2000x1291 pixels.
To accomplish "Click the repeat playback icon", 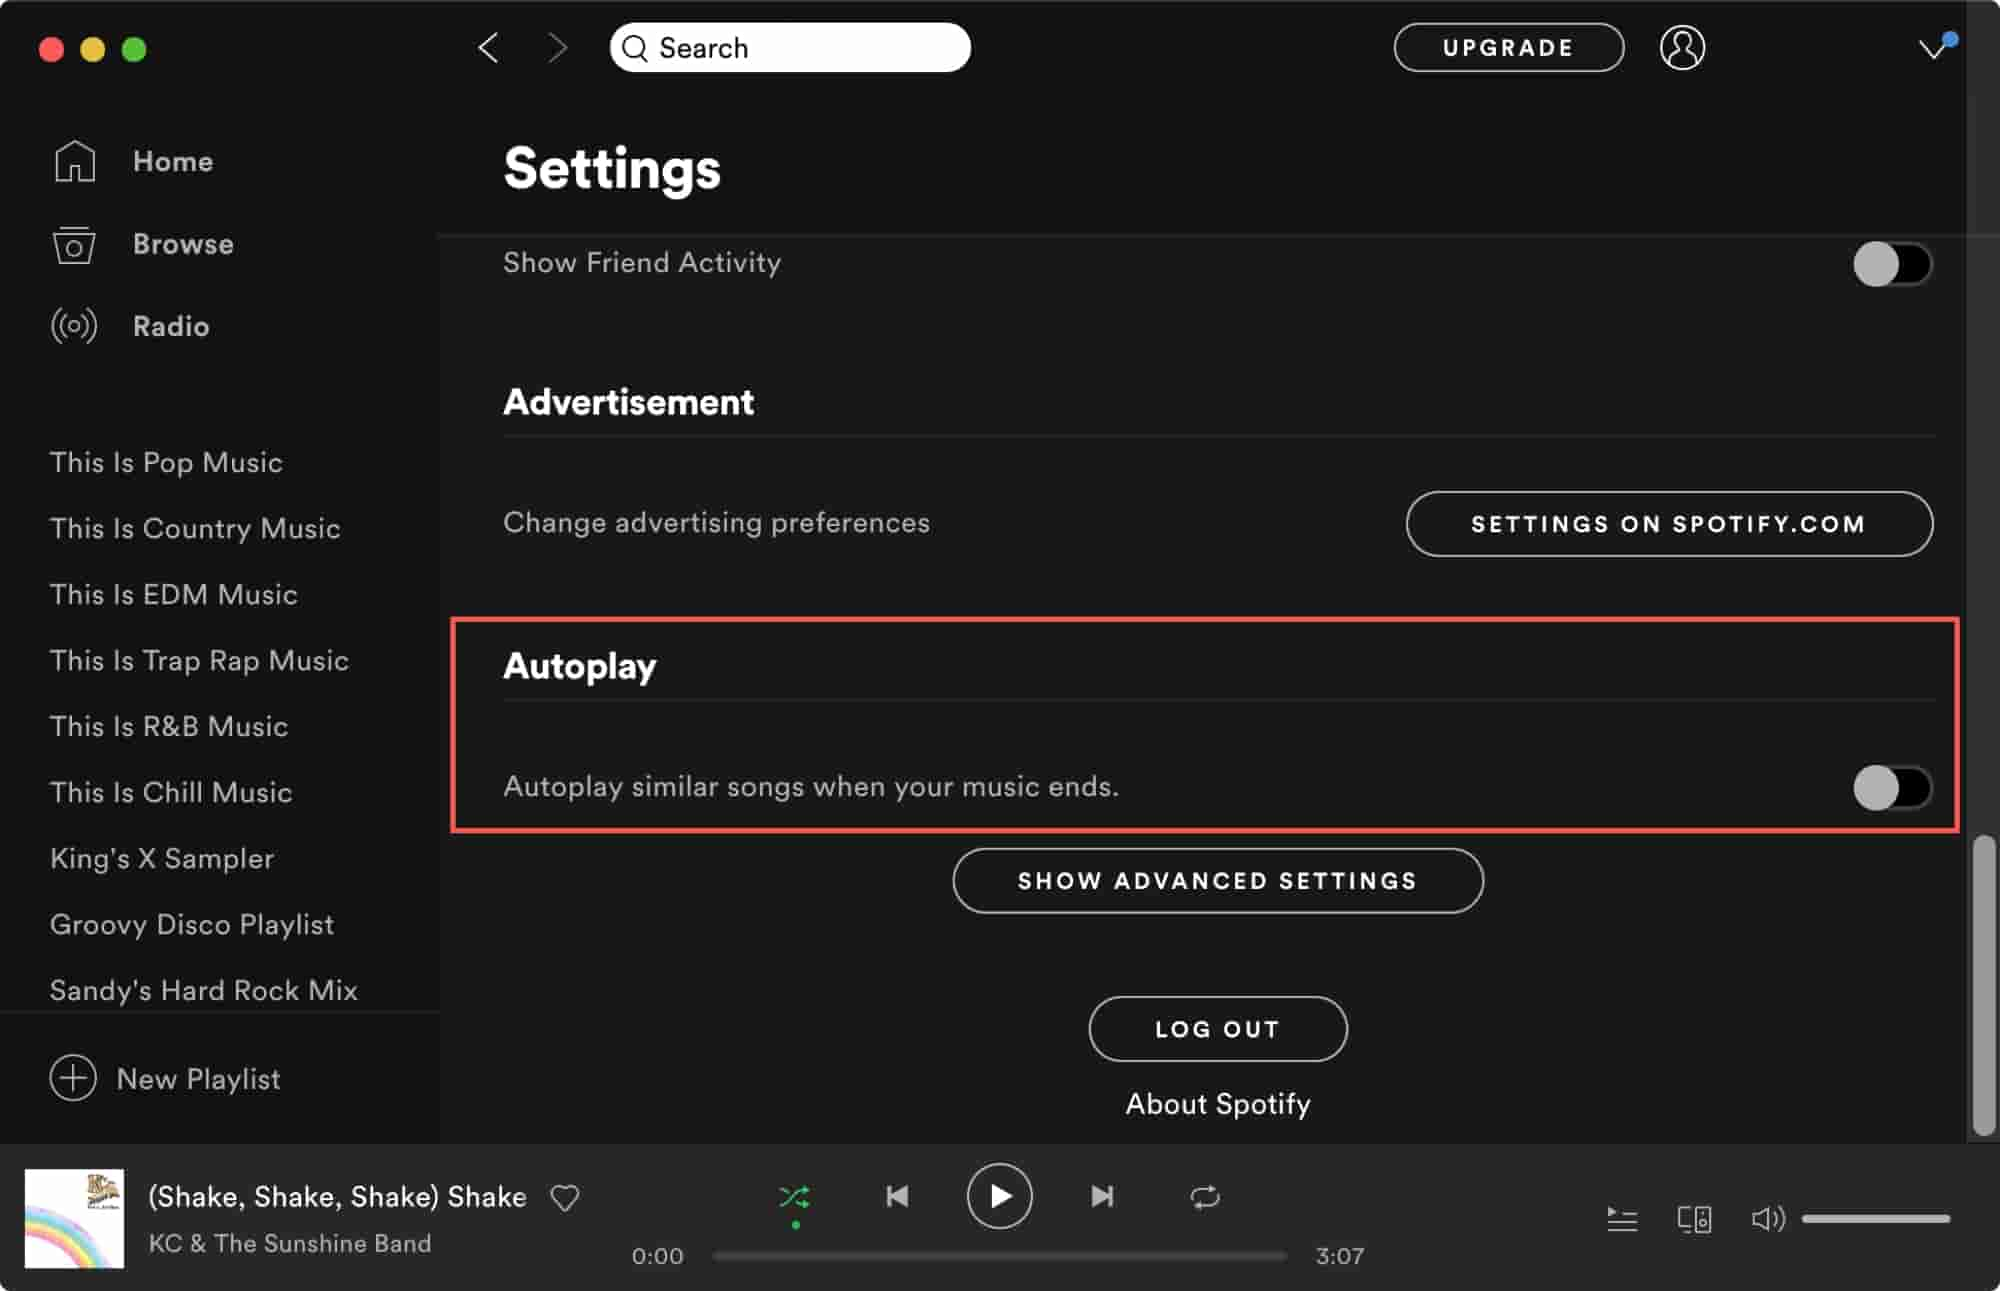I will click(1206, 1196).
